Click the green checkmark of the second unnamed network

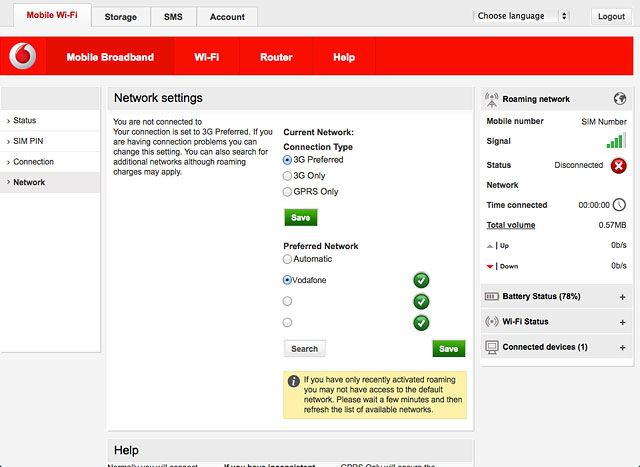click(x=421, y=302)
